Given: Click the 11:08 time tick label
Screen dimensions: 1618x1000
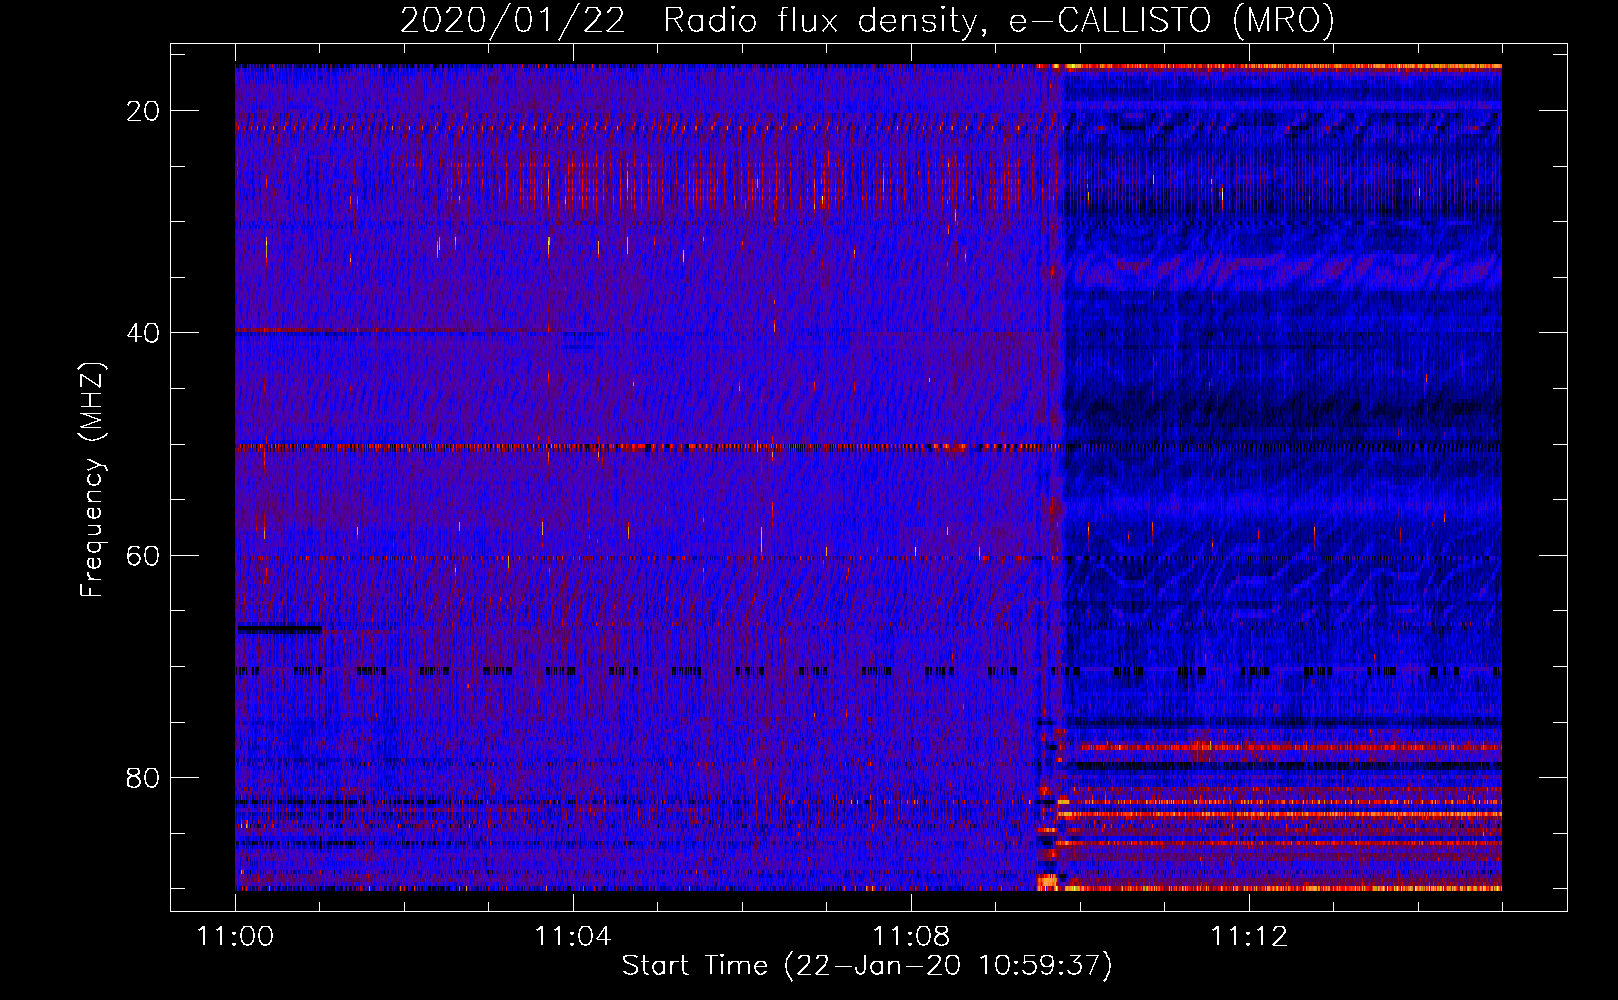Looking at the screenshot, I should click(910, 937).
